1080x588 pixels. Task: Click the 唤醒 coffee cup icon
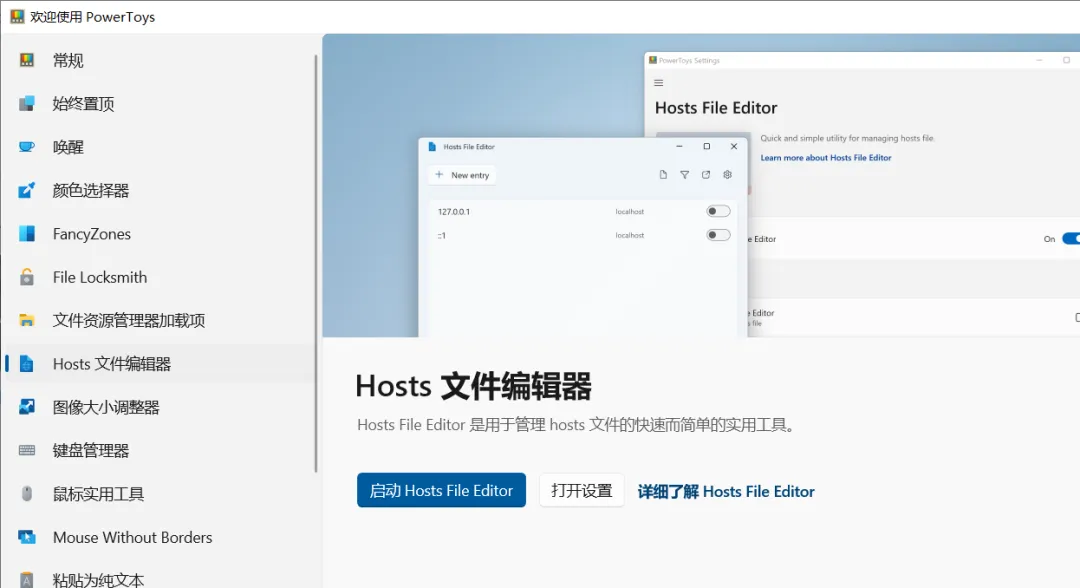(x=27, y=147)
